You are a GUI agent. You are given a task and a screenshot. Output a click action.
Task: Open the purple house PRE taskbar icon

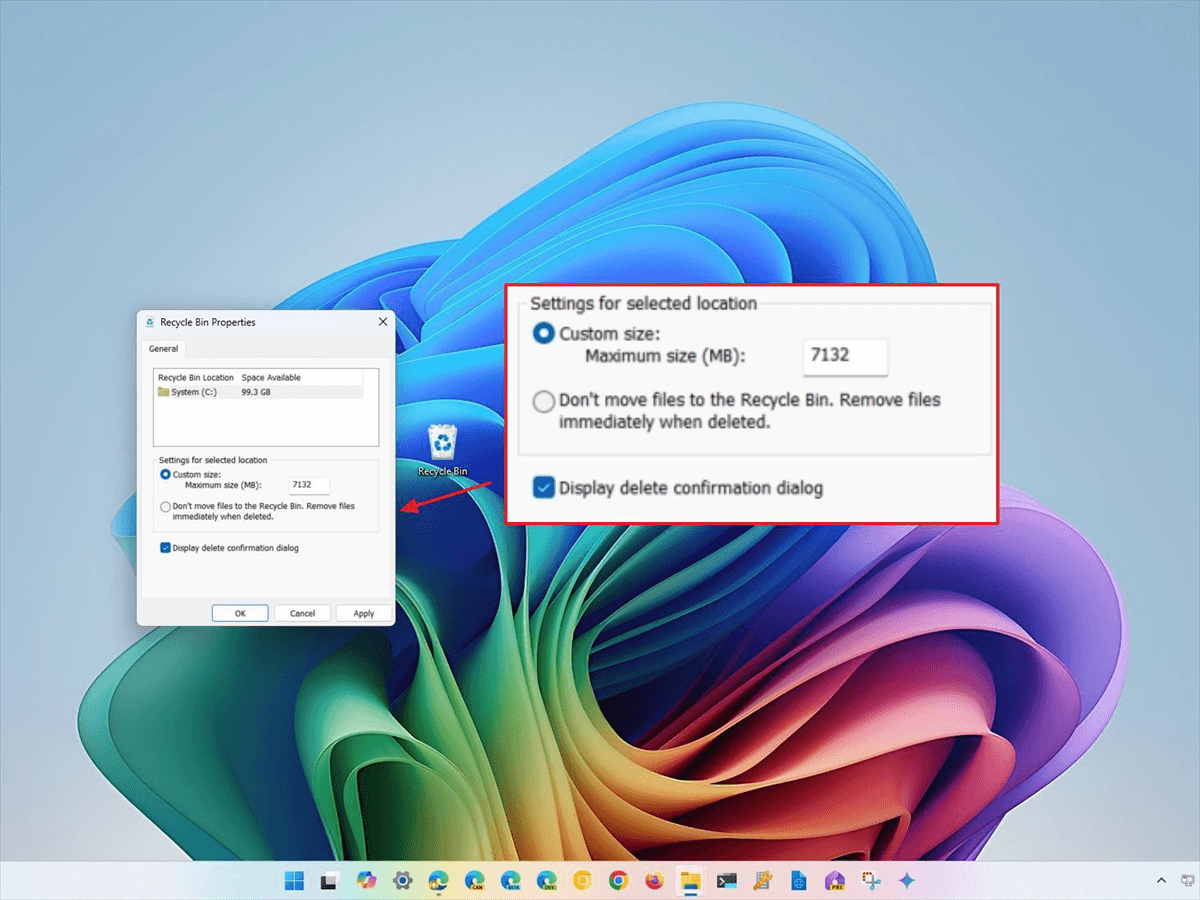click(x=835, y=880)
